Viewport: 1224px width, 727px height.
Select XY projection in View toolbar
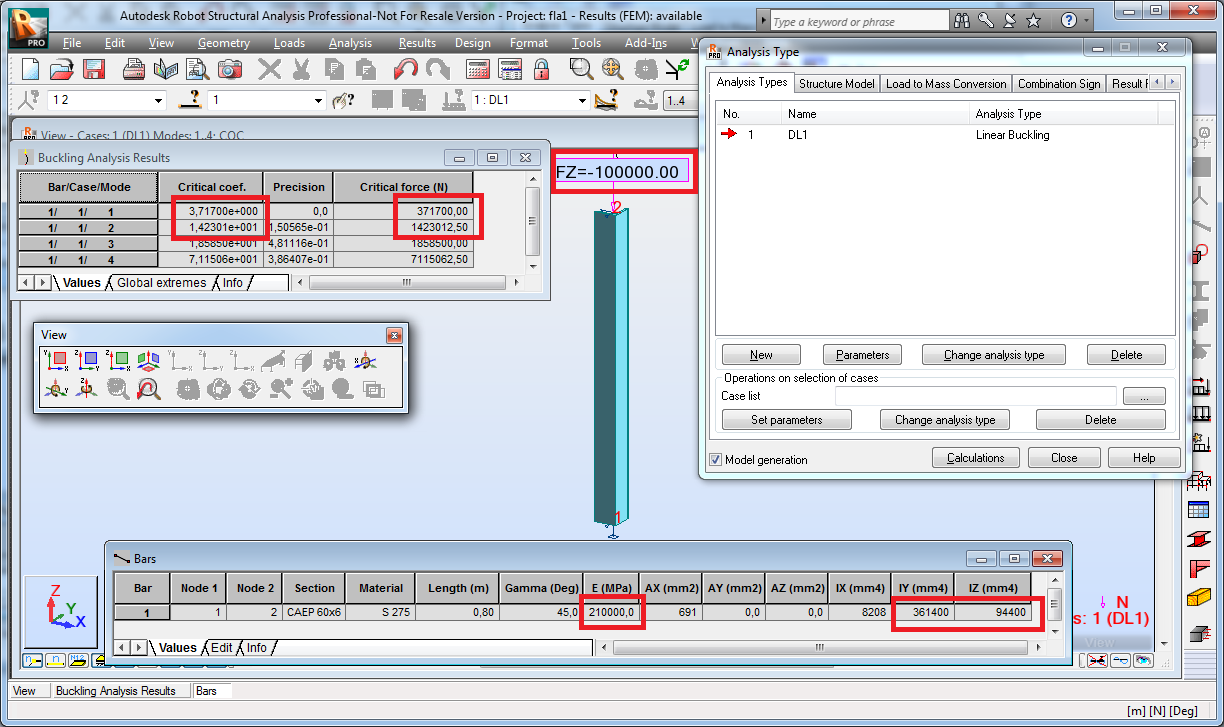pyautogui.click(x=55, y=360)
